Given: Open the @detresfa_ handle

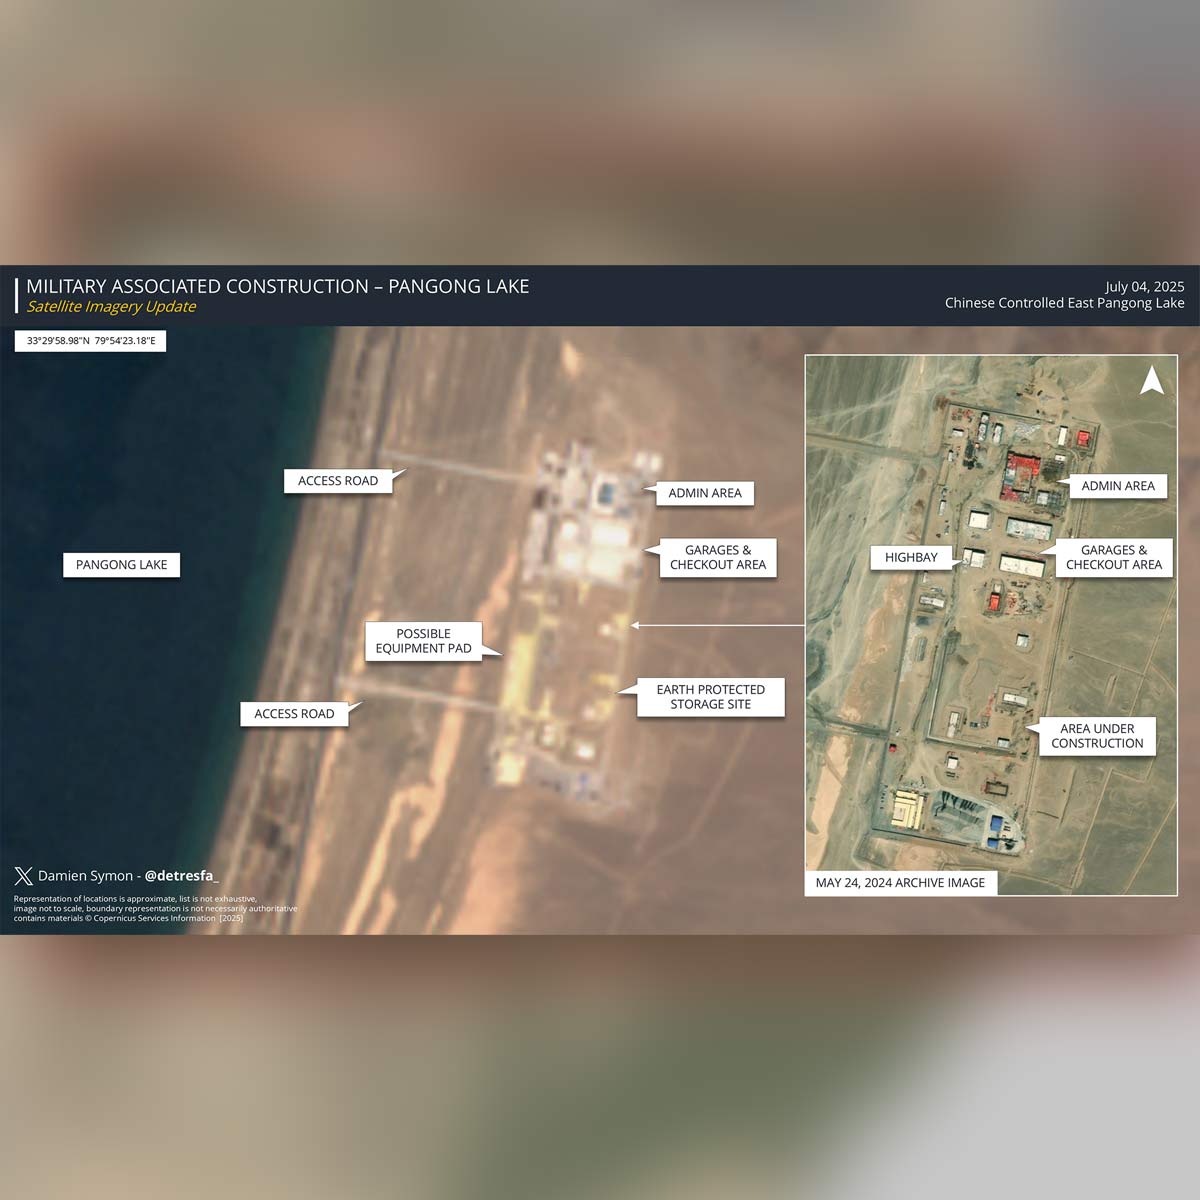Looking at the screenshot, I should click(181, 876).
